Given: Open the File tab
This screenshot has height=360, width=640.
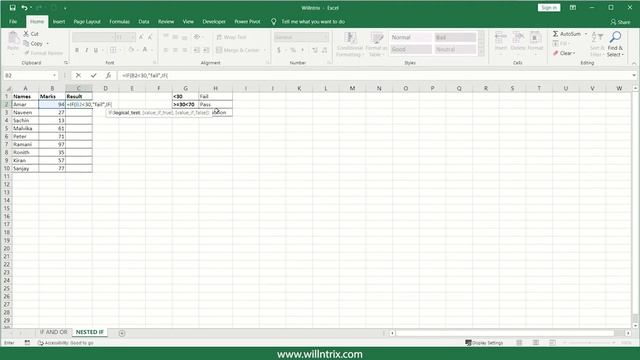Looking at the screenshot, I should pyautogui.click(x=13, y=22).
